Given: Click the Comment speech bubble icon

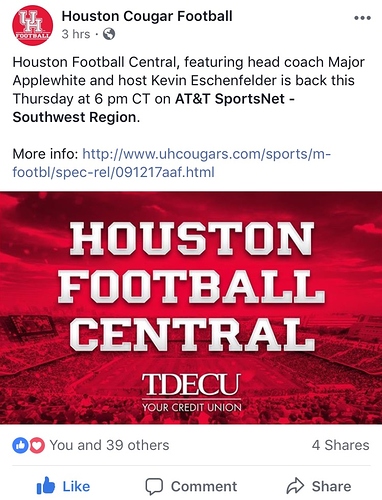Looking at the screenshot, I should pos(154,487).
